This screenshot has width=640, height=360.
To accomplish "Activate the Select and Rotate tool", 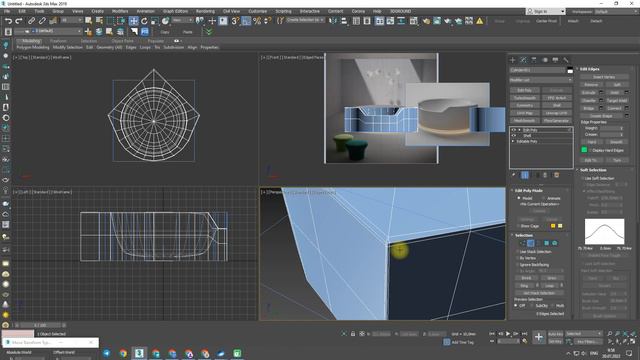I will pos(144,21).
